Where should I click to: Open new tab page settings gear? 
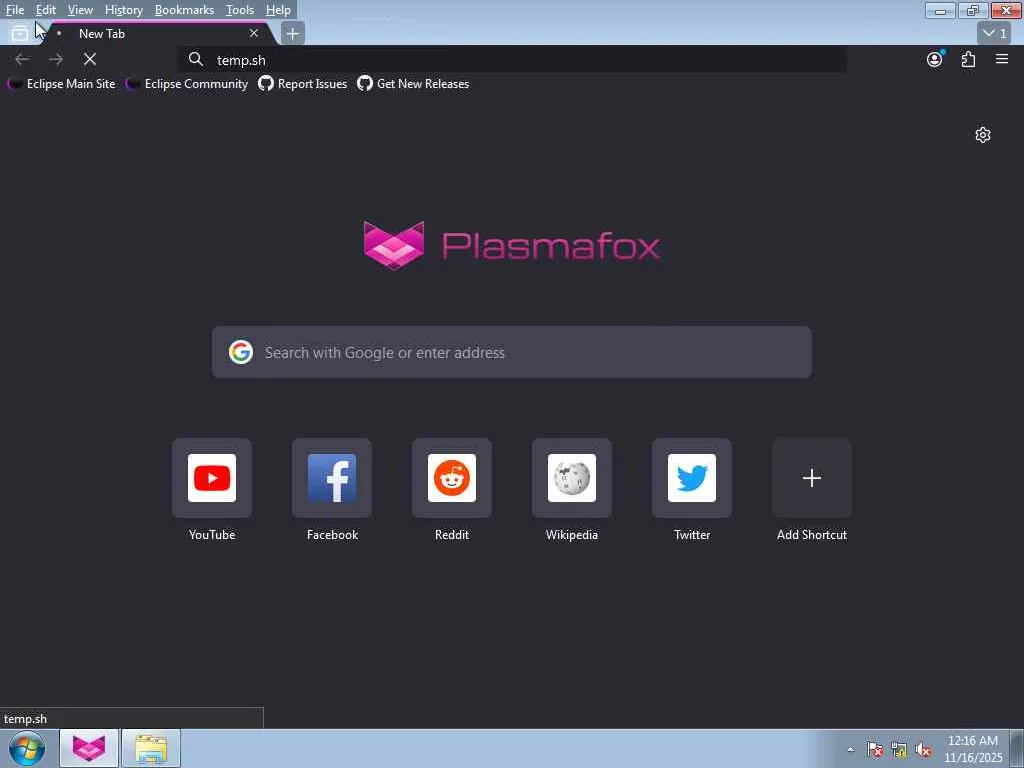(x=983, y=135)
